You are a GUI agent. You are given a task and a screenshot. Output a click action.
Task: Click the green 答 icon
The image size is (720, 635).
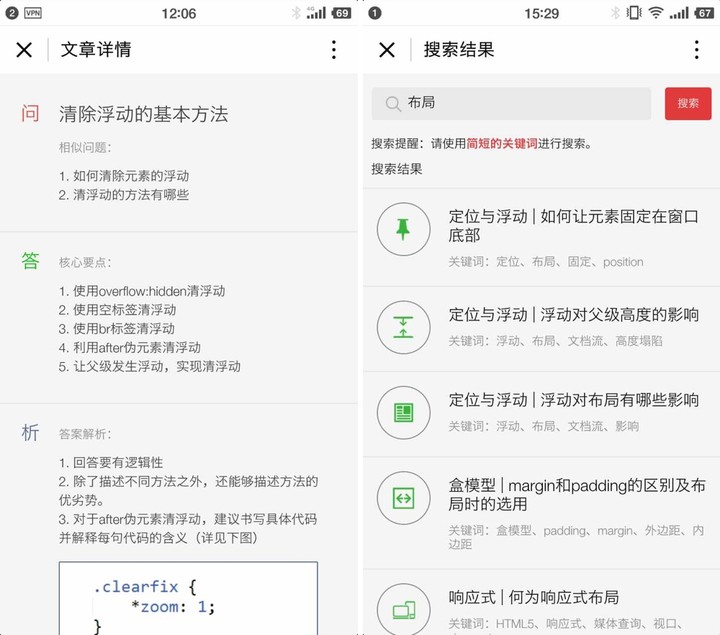tap(30, 261)
